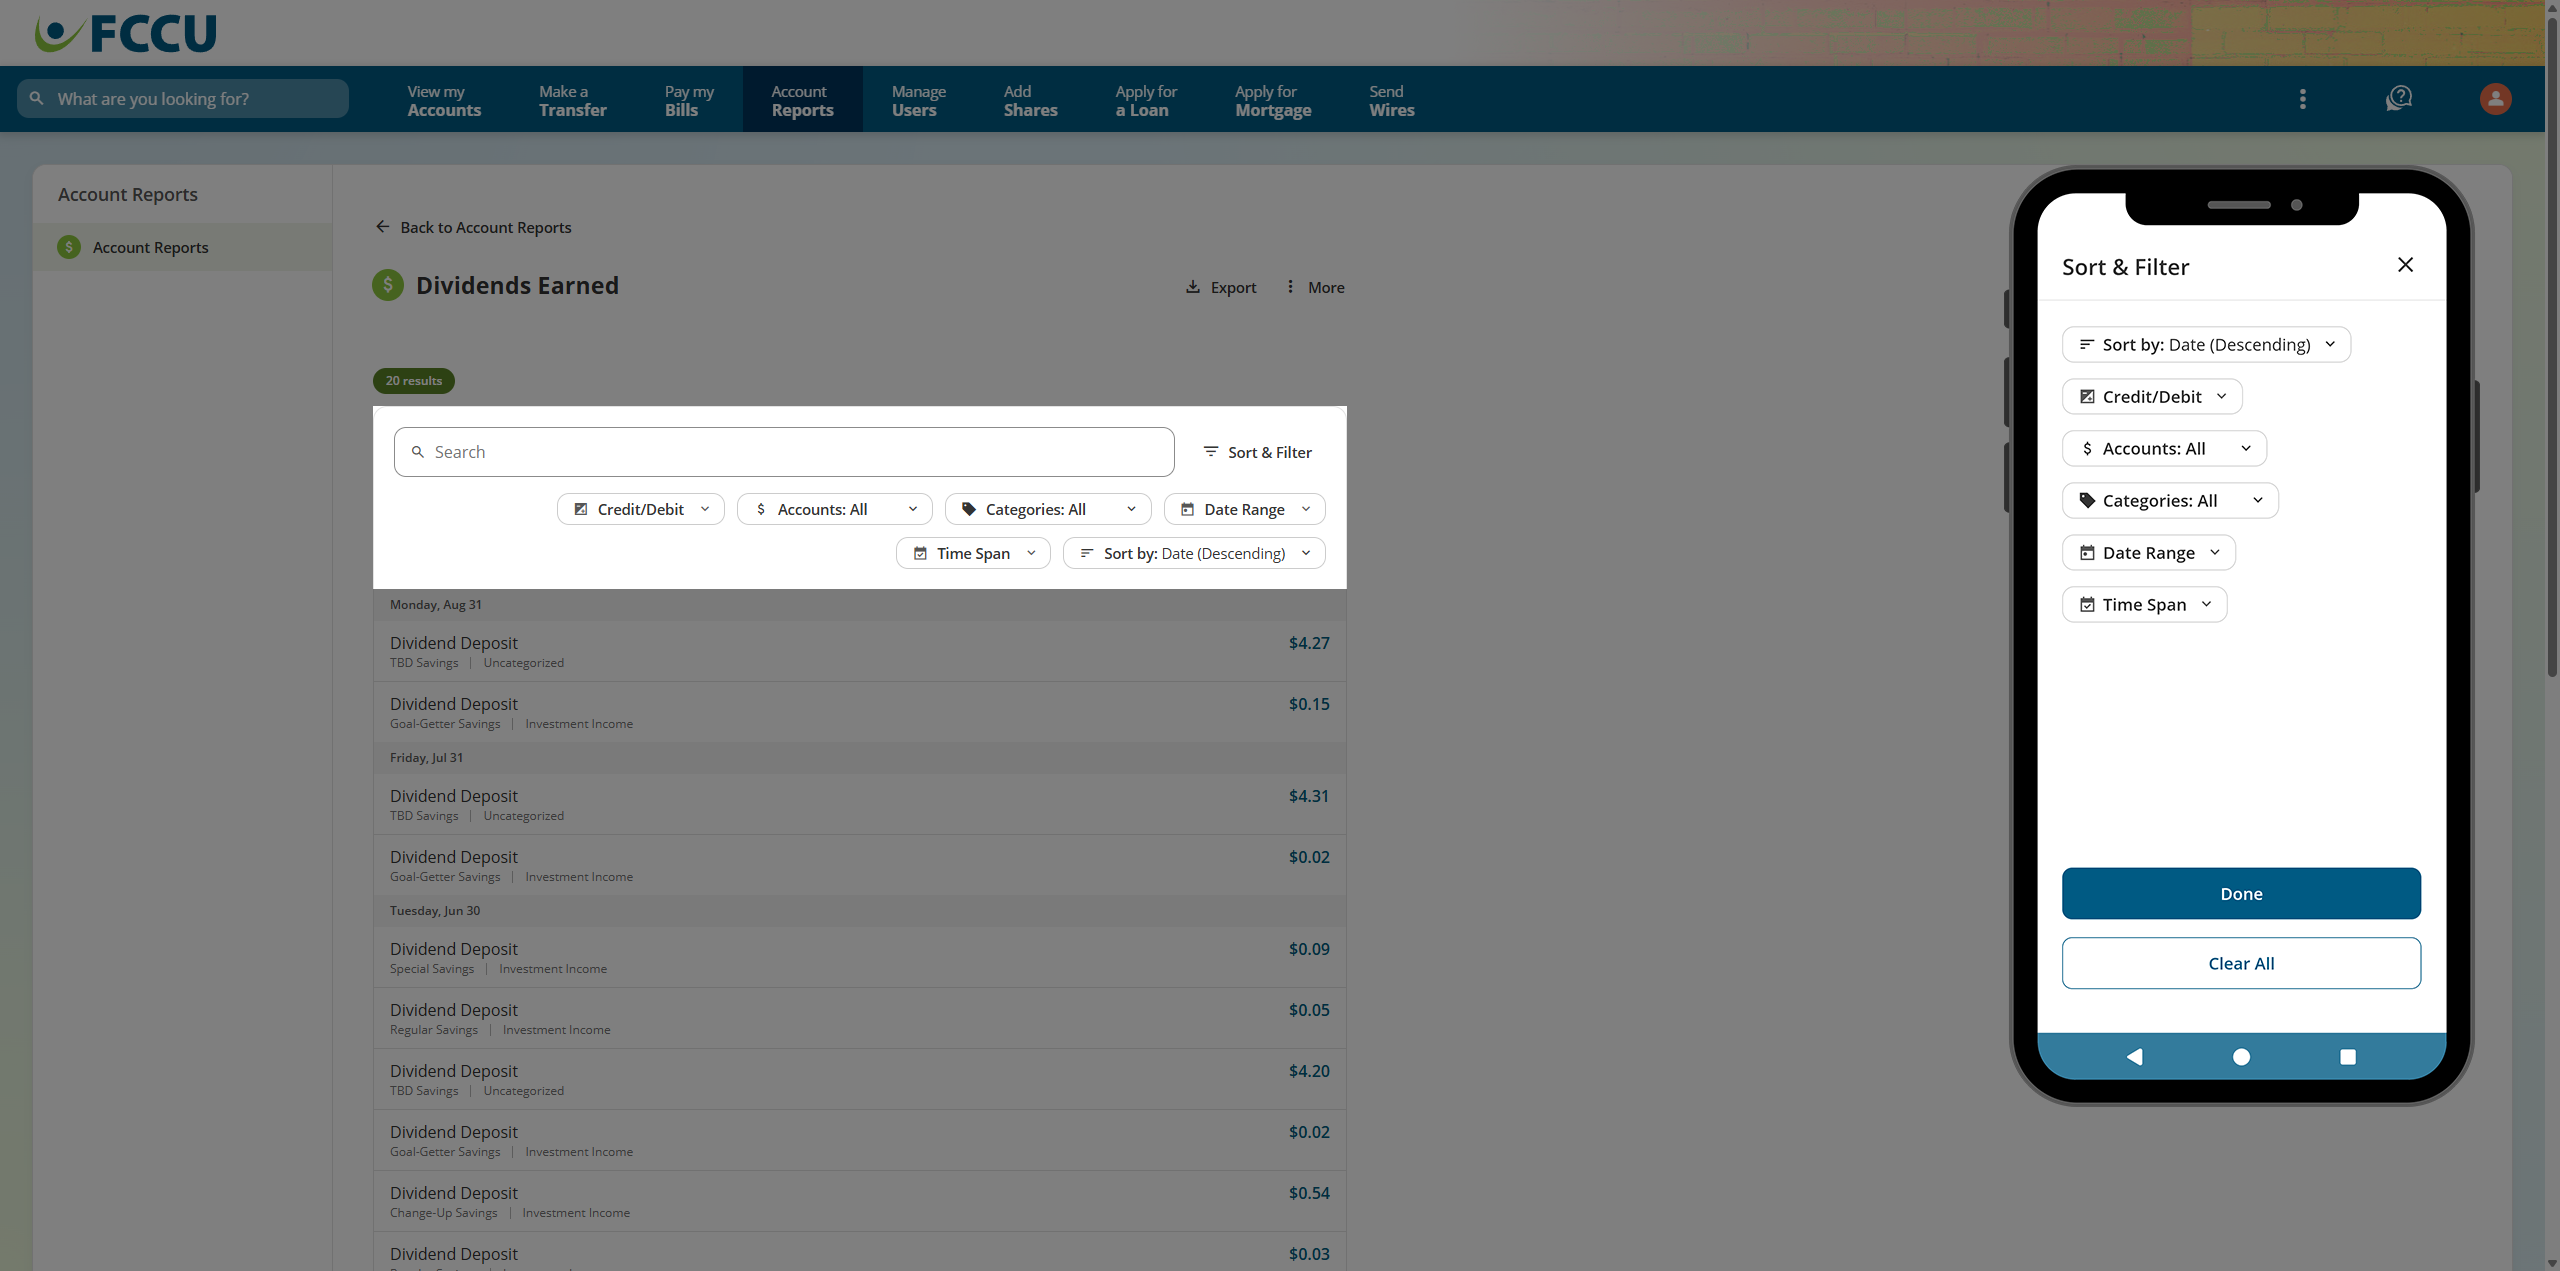2560x1271 pixels.
Task: Open Date Range dropdown in phone panel
Action: click(x=2148, y=552)
